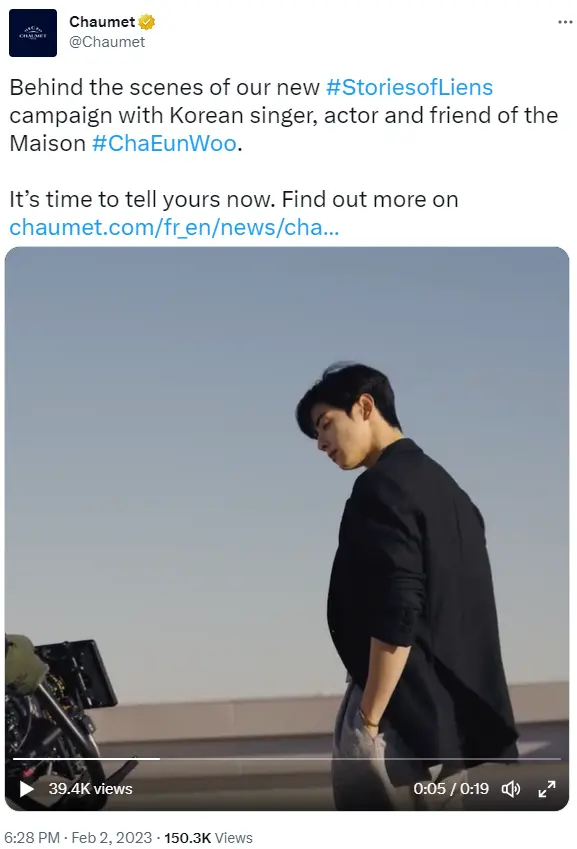Click the Chaumet profile avatar

33,32
